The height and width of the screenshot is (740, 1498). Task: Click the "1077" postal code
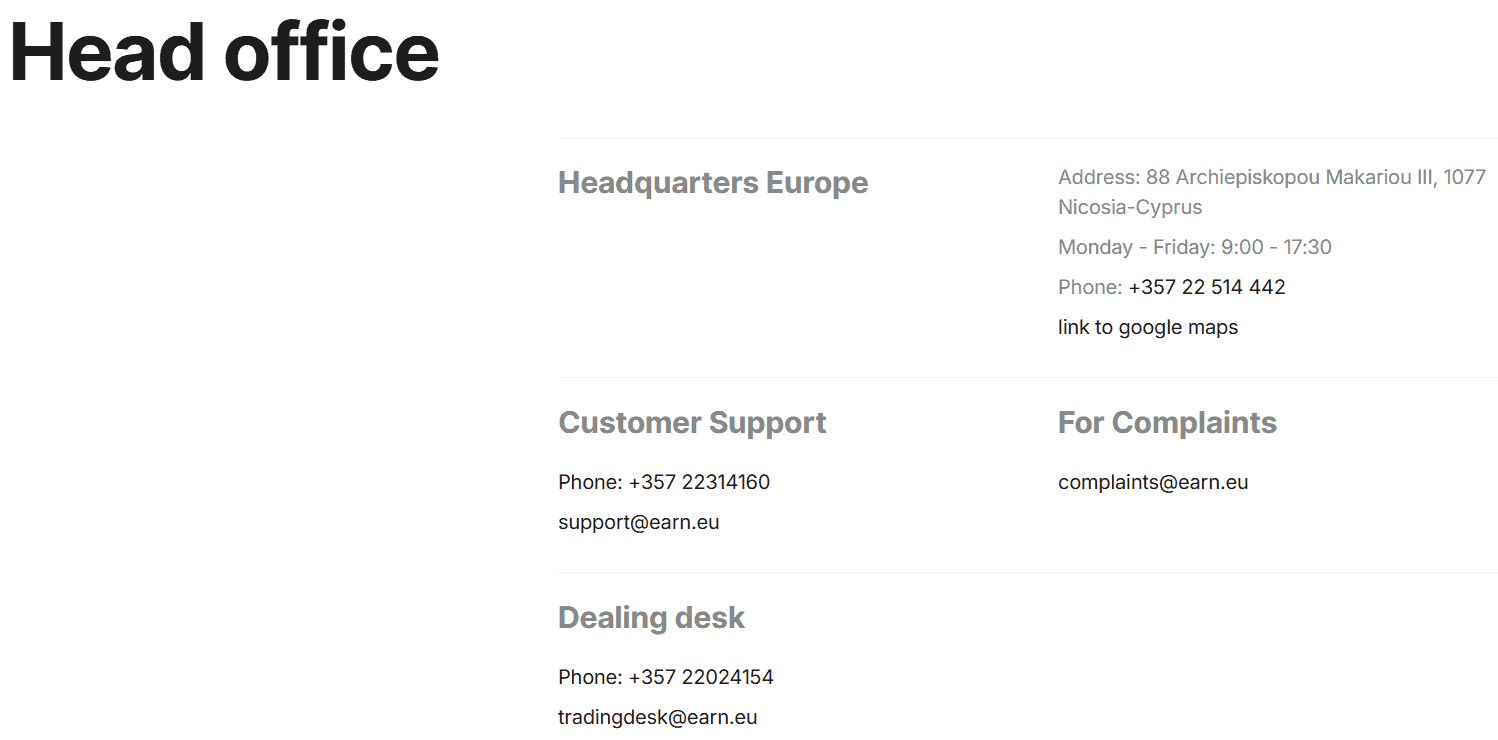(x=1465, y=177)
